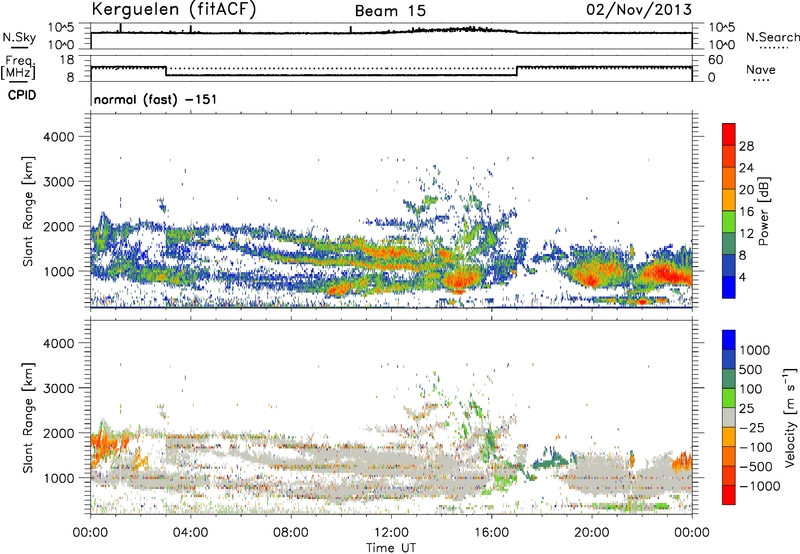The width and height of the screenshot is (800, 554).
Task: Click the Velocity colorbar value -1000
Action: [760, 486]
